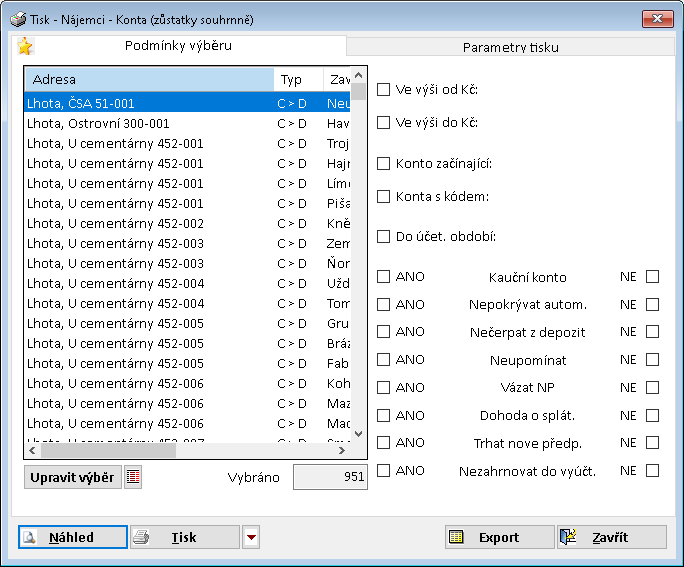This screenshot has height=567, width=684.
Task: Click the Upravit výběr button
Action: [x=71, y=477]
